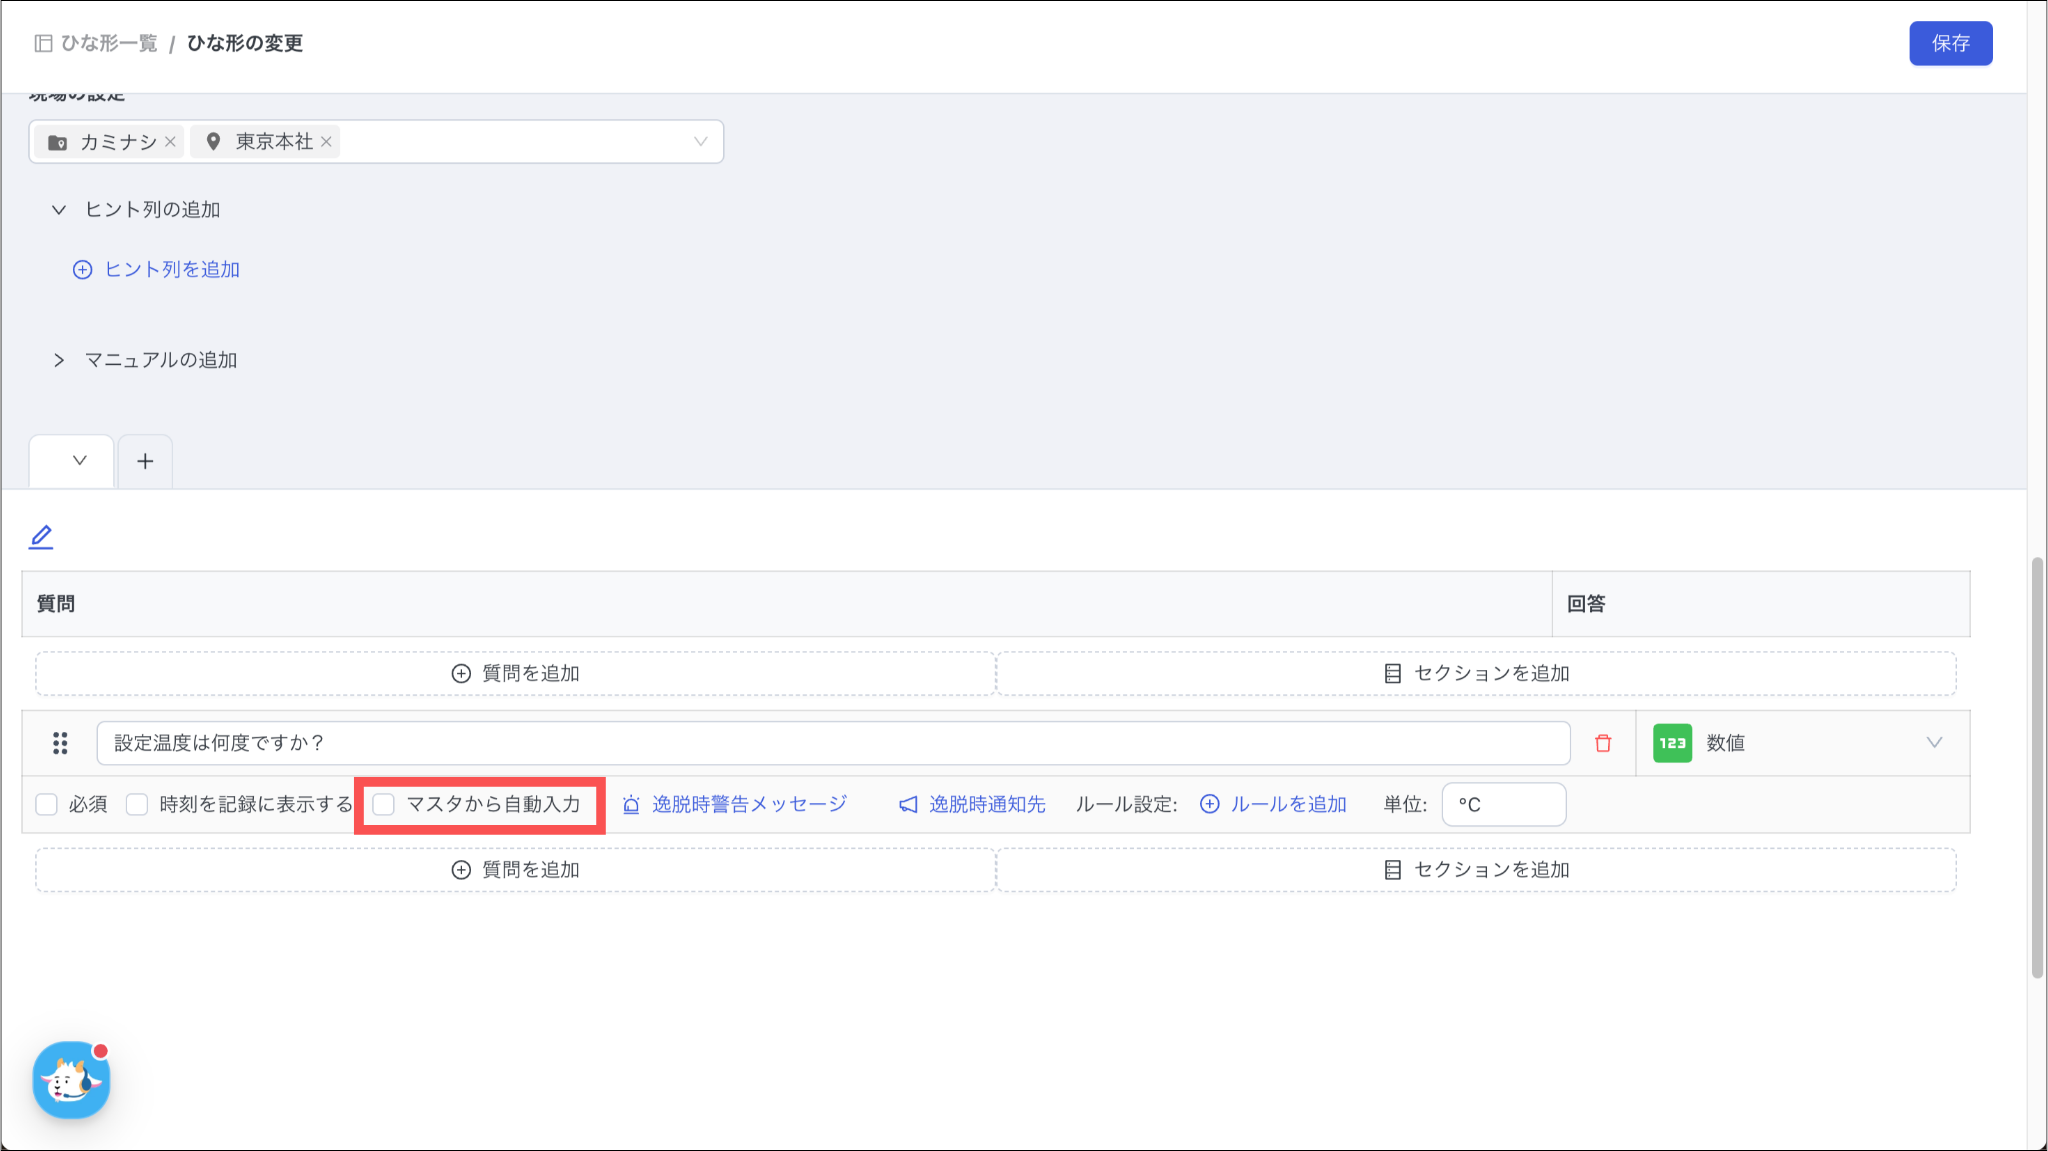Screen dimensions: 2048x1151
Task: Open the chat support mascot icon
Action: [x=71, y=1080]
